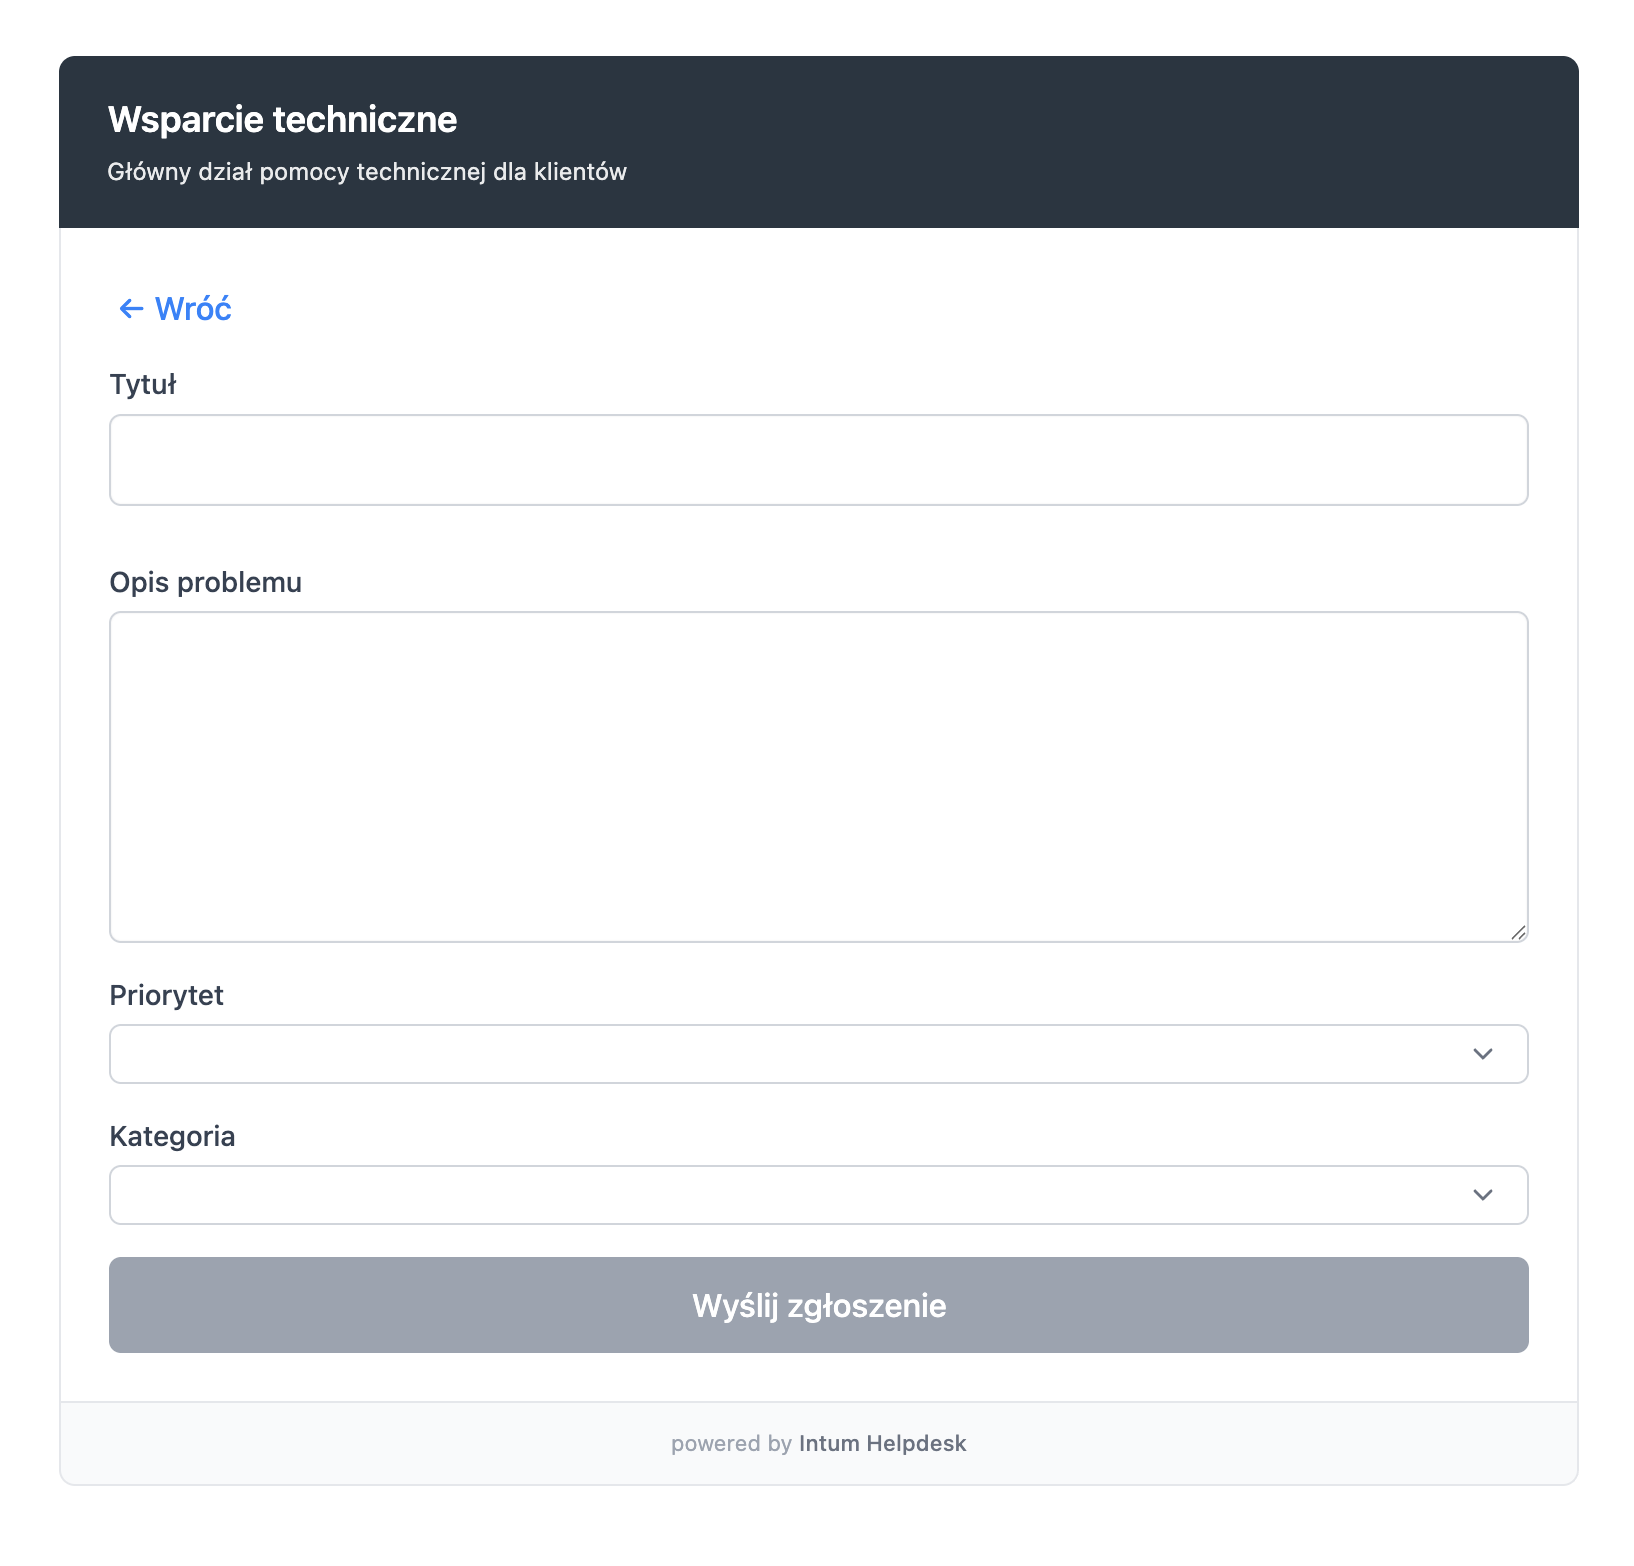The width and height of the screenshot is (1634, 1566).
Task: Click the Priorytet chevron arrow
Action: 1483,1054
